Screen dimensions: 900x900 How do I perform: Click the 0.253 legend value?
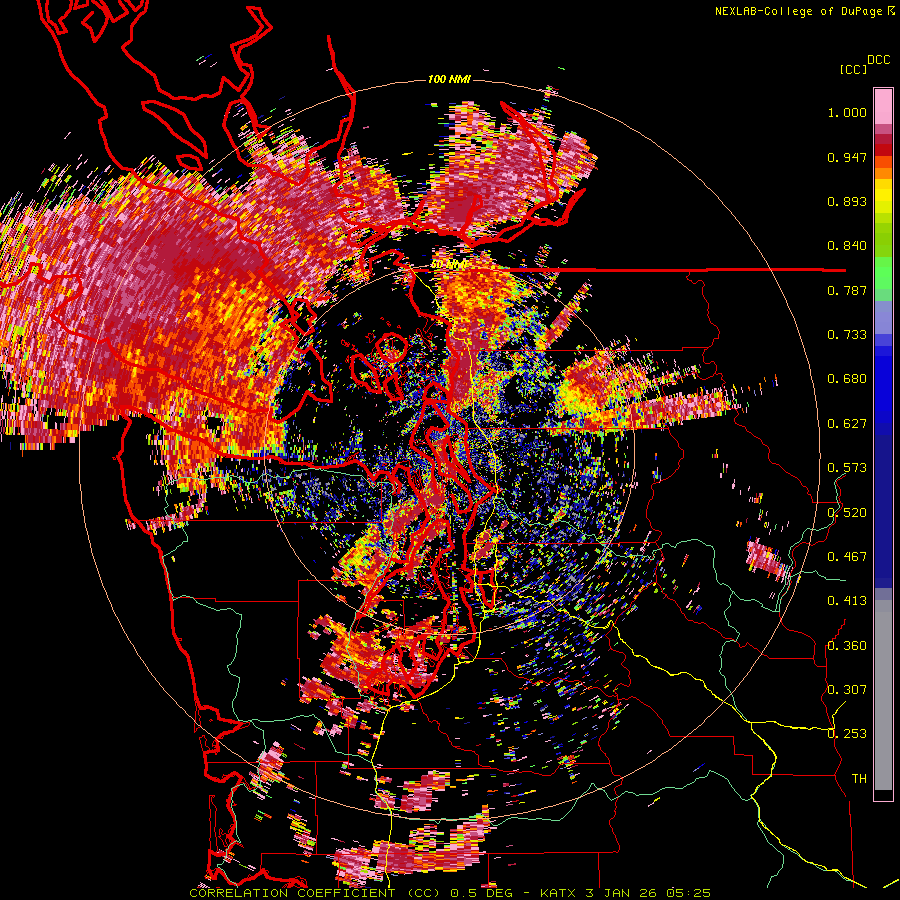click(847, 734)
